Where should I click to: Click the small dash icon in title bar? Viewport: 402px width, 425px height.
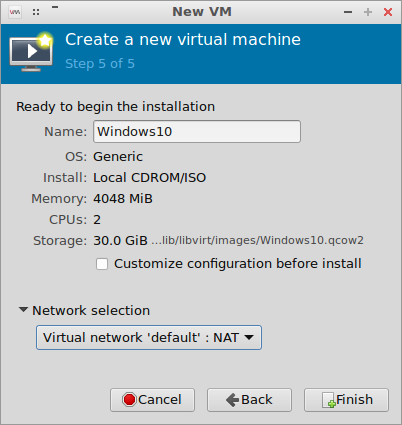55,7
